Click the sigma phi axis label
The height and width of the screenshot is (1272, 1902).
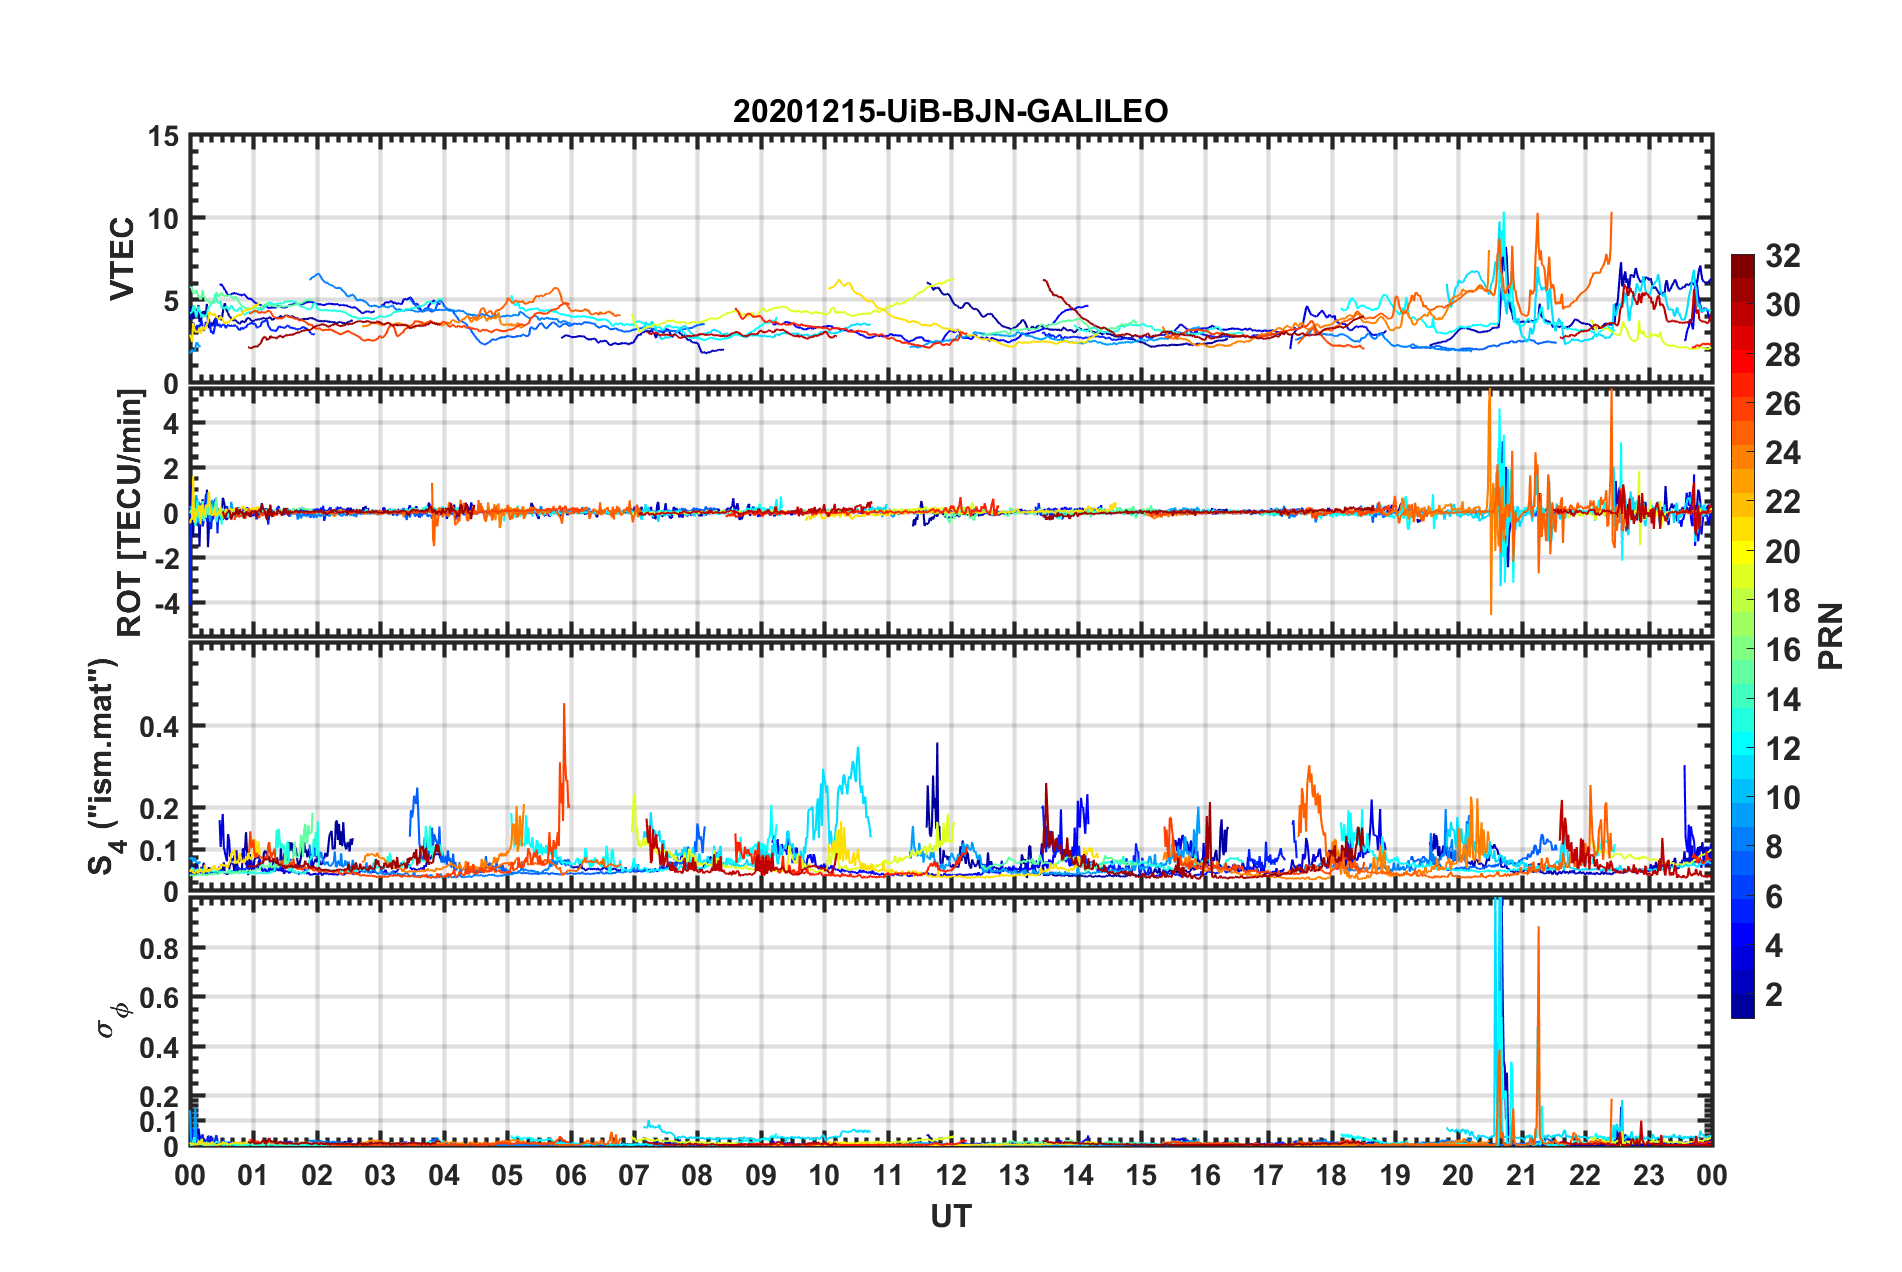113,1020
